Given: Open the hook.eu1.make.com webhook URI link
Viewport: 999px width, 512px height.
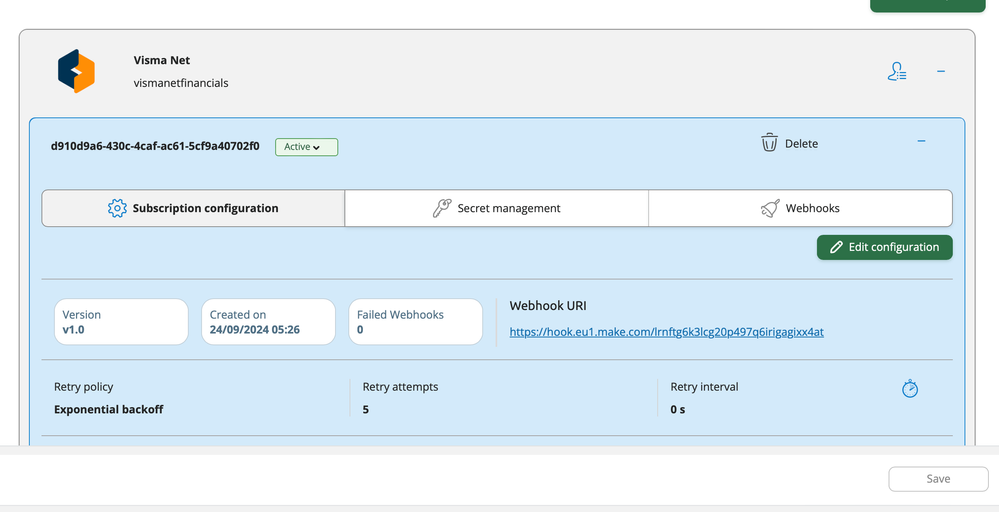Looking at the screenshot, I should click(666, 332).
